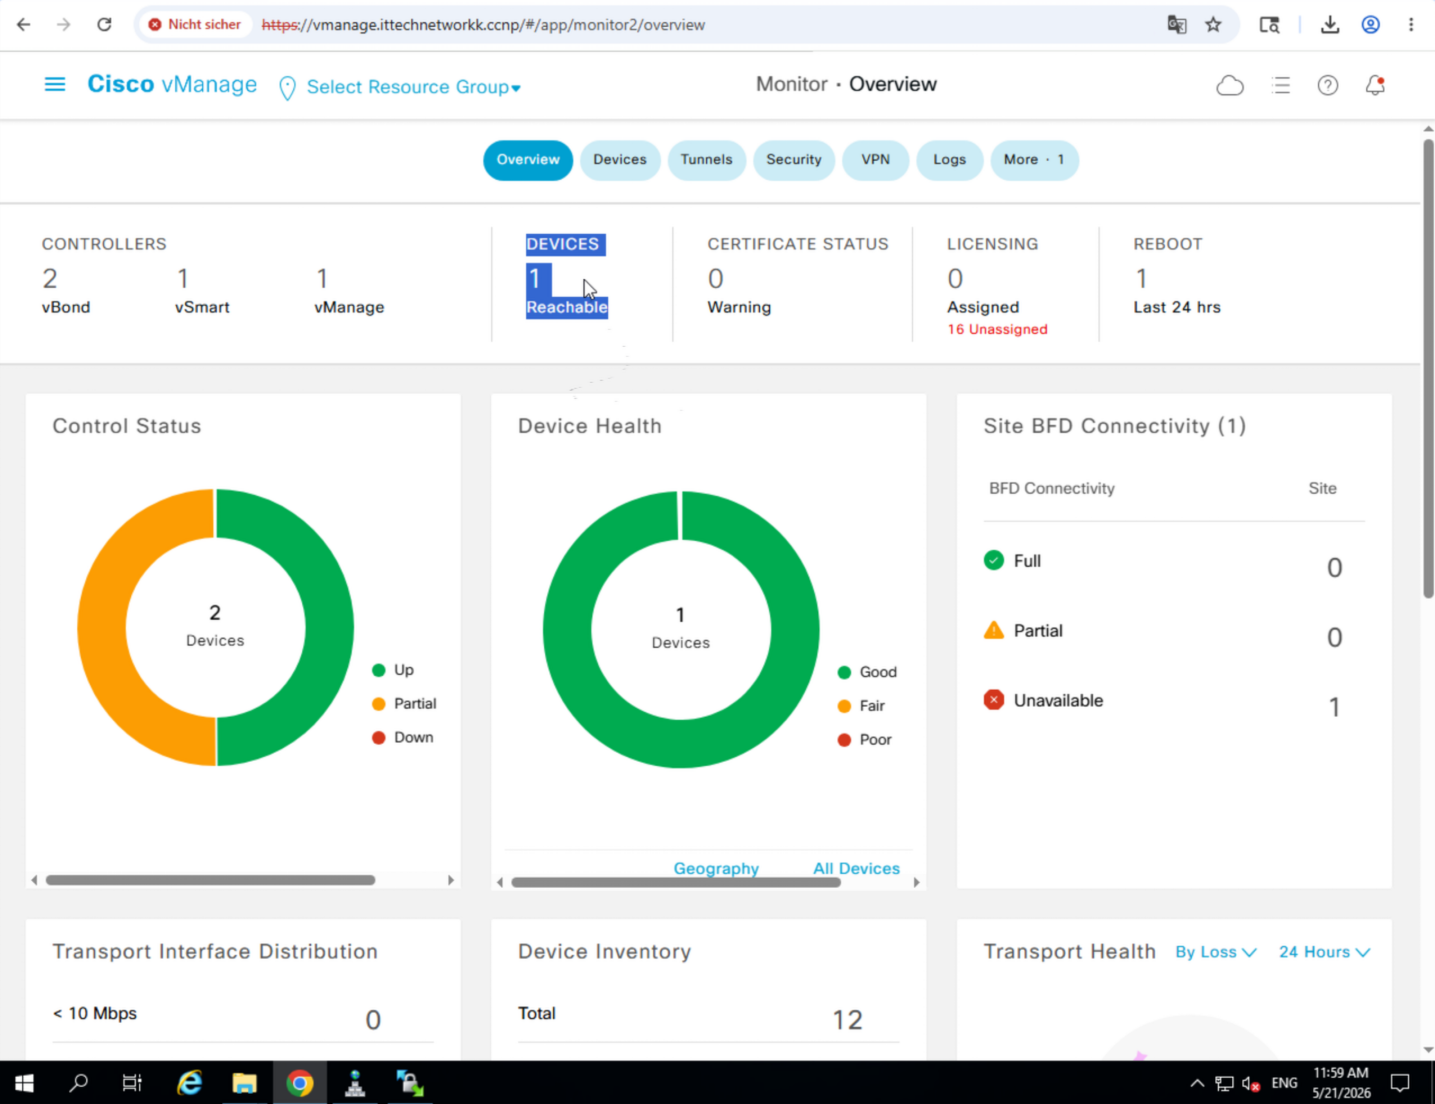
Task: Click the vBond controller count 2
Action: point(50,278)
